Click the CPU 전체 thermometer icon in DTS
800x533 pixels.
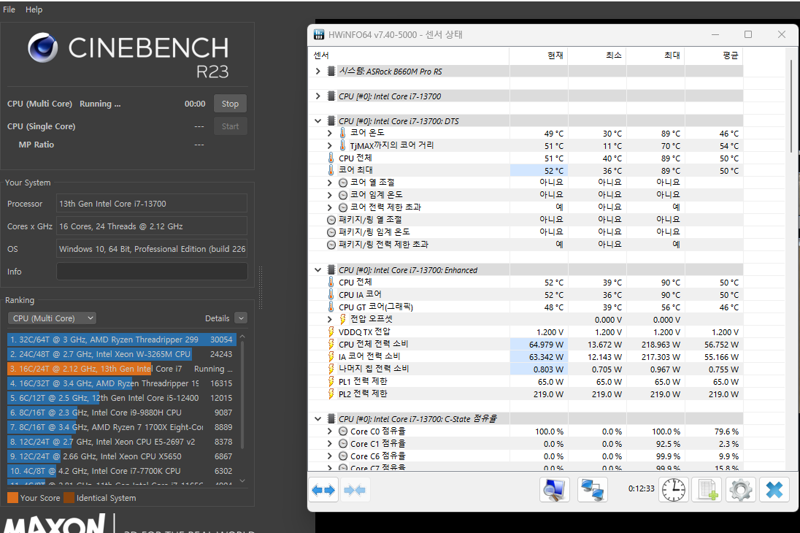pos(331,158)
